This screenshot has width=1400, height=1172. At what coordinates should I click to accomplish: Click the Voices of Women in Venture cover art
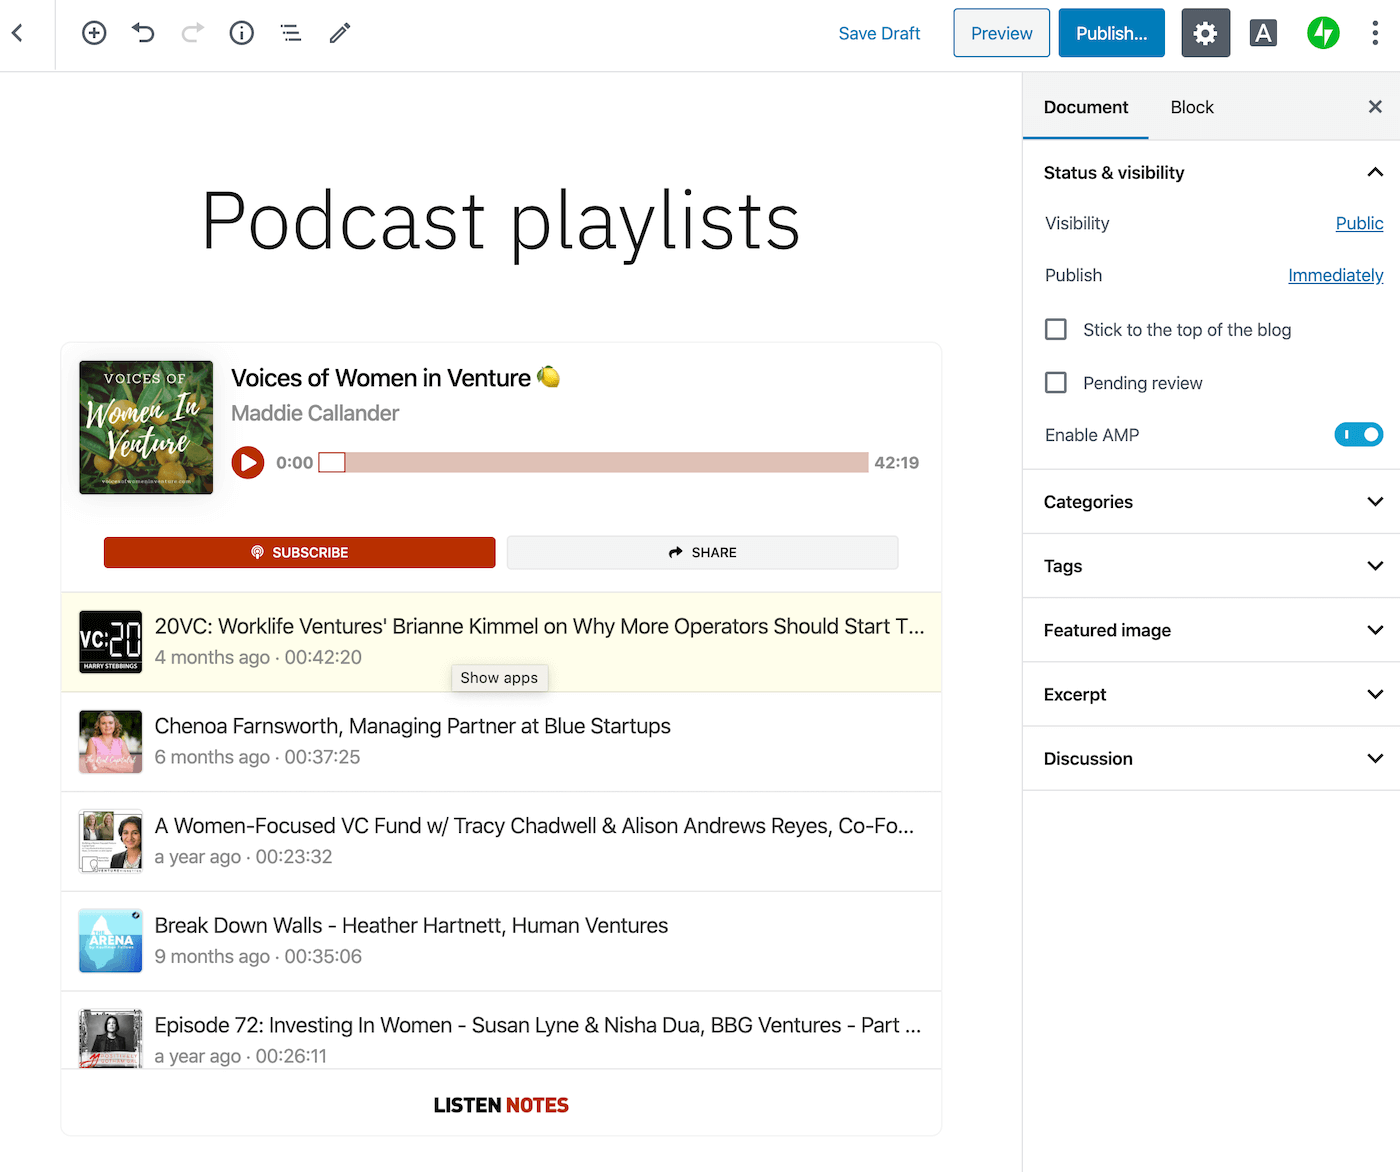point(146,427)
